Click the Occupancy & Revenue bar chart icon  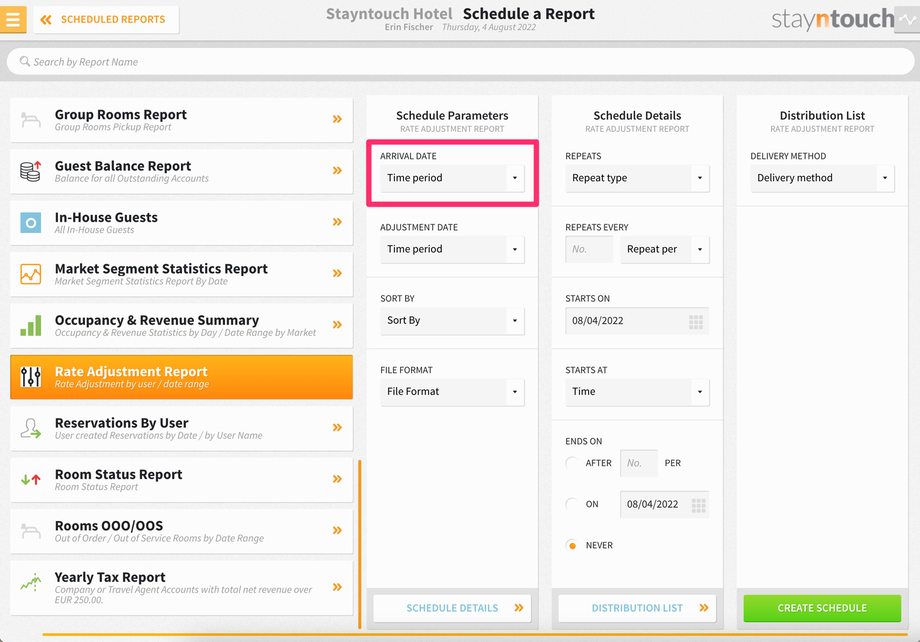coord(31,325)
